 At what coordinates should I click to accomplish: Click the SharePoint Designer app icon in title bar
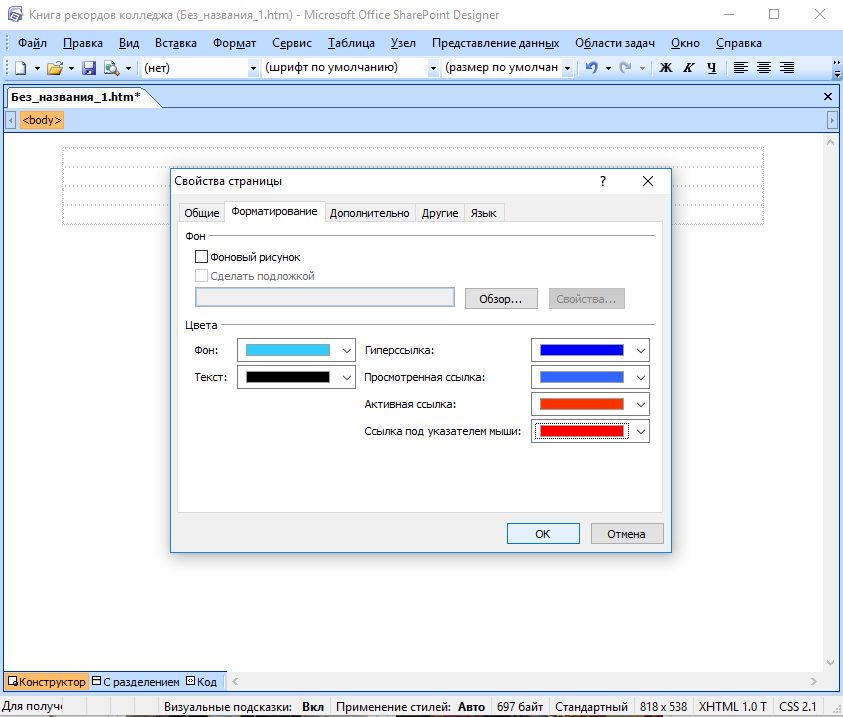tap(15, 14)
